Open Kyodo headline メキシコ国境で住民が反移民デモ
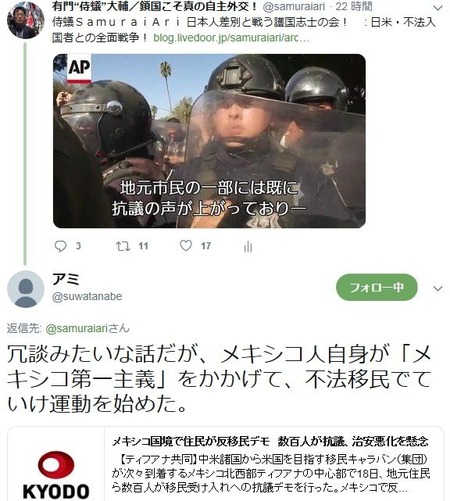450x501 pixels. tap(190, 441)
